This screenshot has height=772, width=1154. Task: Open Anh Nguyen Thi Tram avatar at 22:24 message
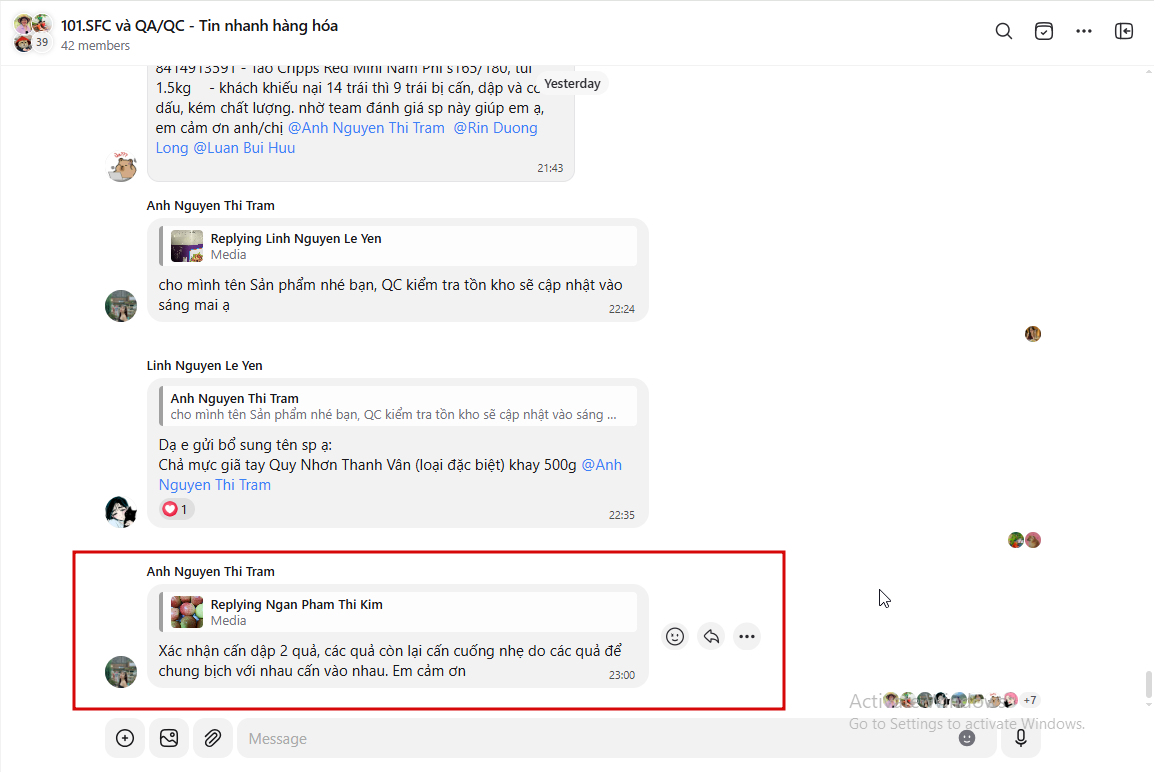tap(121, 306)
